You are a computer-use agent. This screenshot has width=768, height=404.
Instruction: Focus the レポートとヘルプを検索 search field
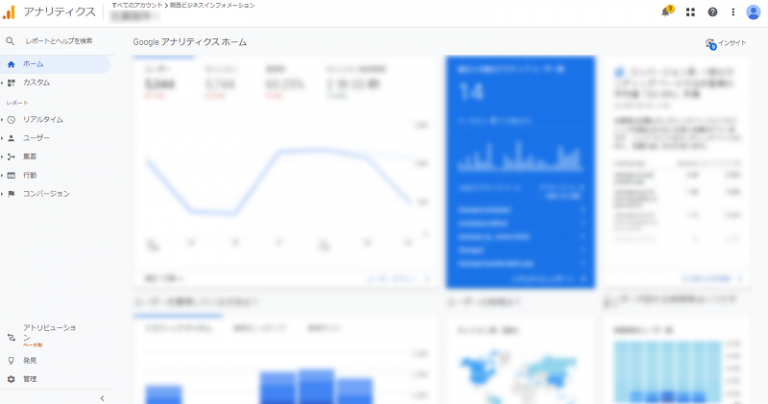click(59, 41)
